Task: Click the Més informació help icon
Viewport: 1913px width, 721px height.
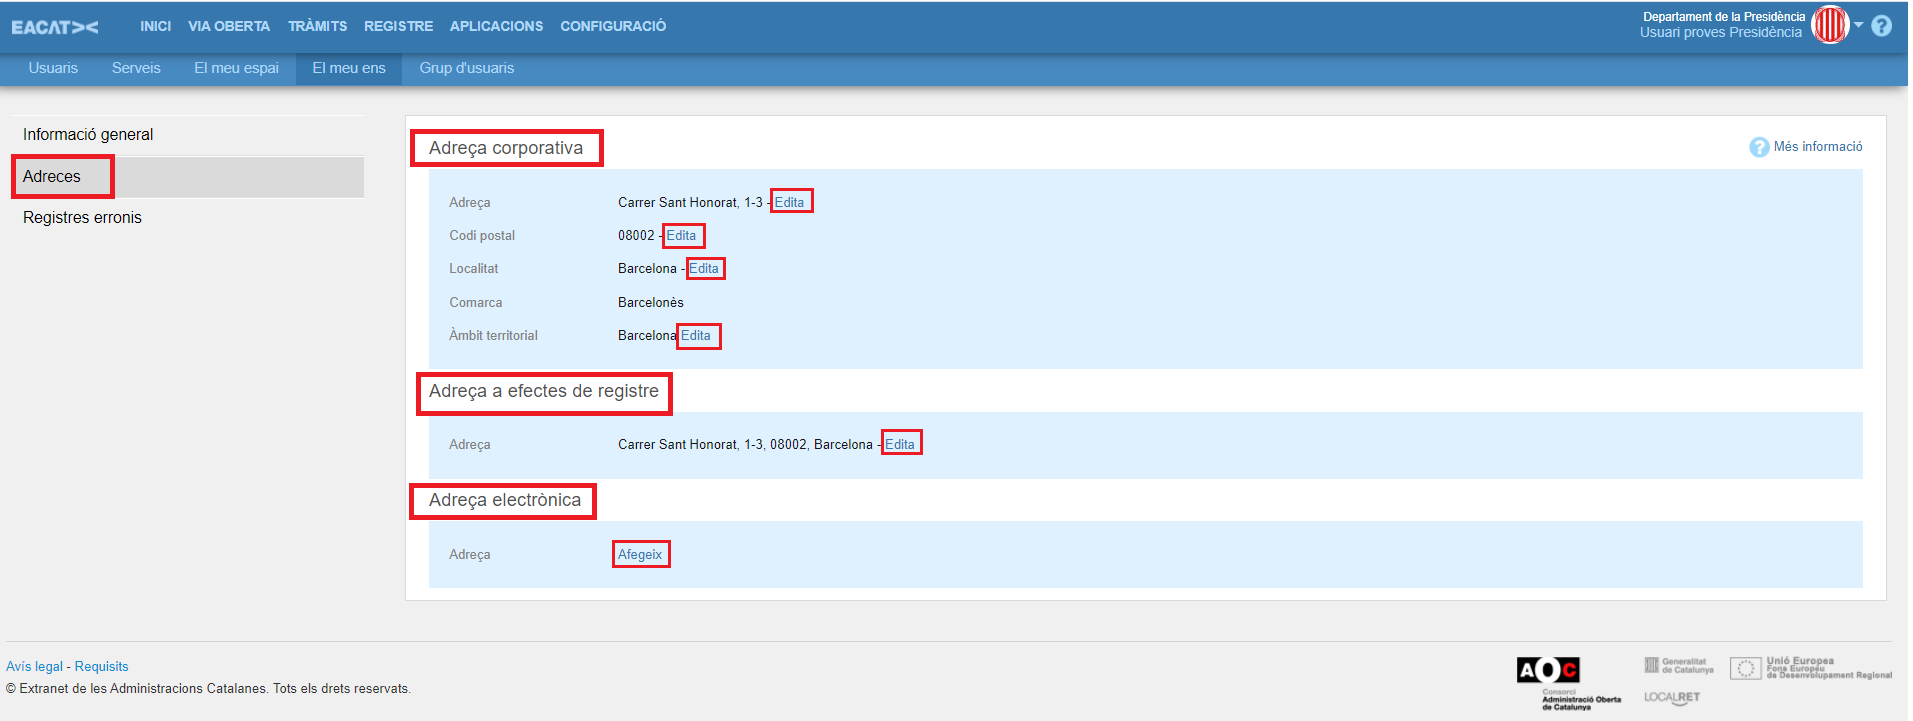Action: [x=1759, y=147]
